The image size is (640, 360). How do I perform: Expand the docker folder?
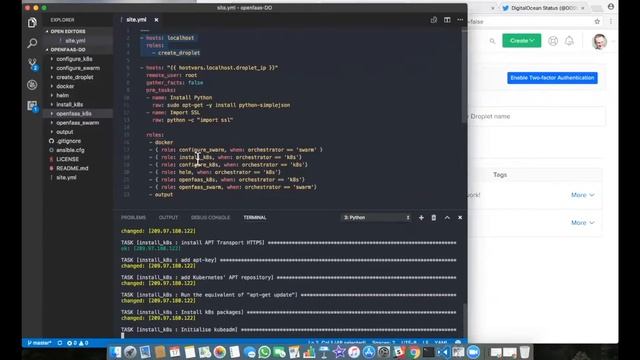[65, 86]
